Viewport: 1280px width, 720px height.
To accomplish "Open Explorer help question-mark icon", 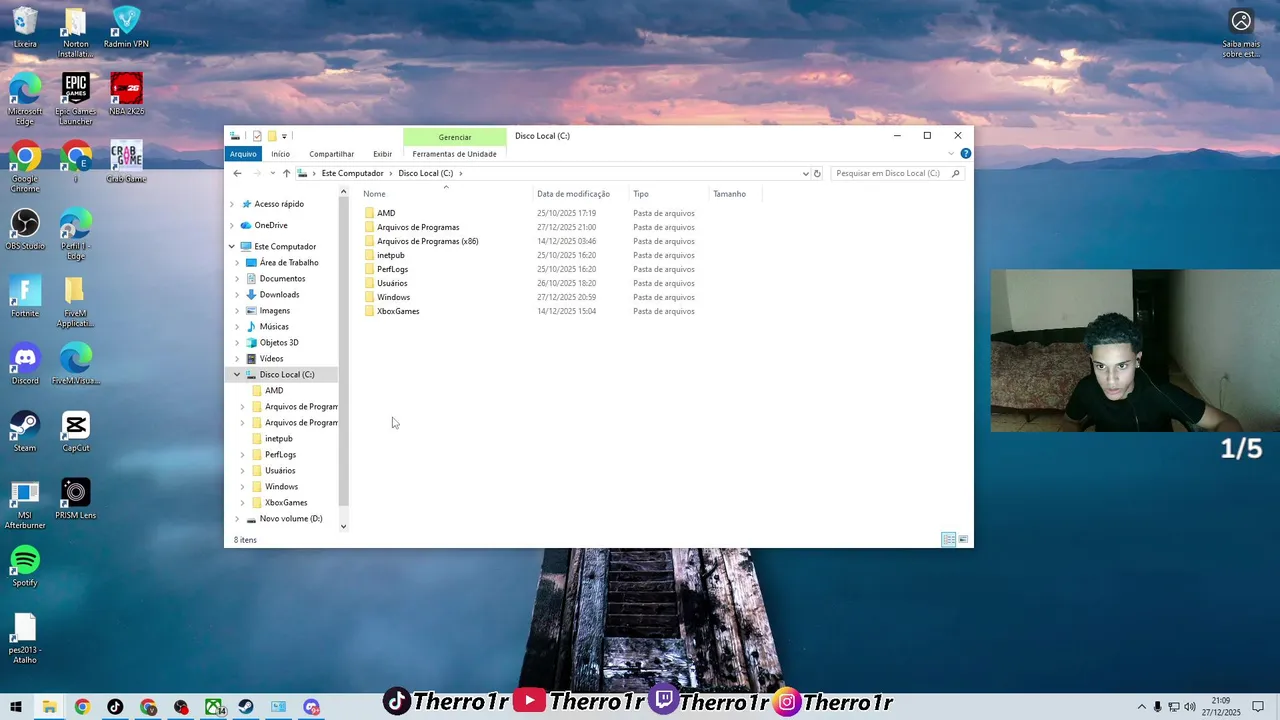I will coord(965,154).
